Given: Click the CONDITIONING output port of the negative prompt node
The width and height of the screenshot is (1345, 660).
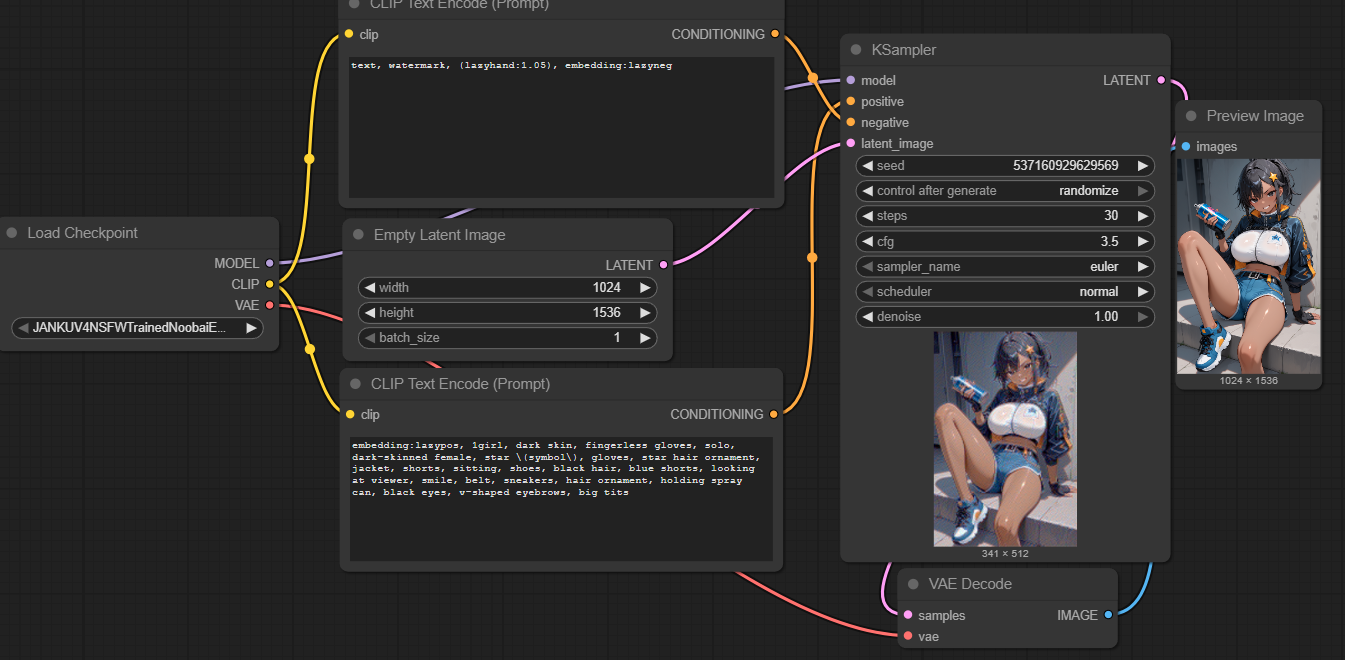Looking at the screenshot, I should tap(775, 34).
